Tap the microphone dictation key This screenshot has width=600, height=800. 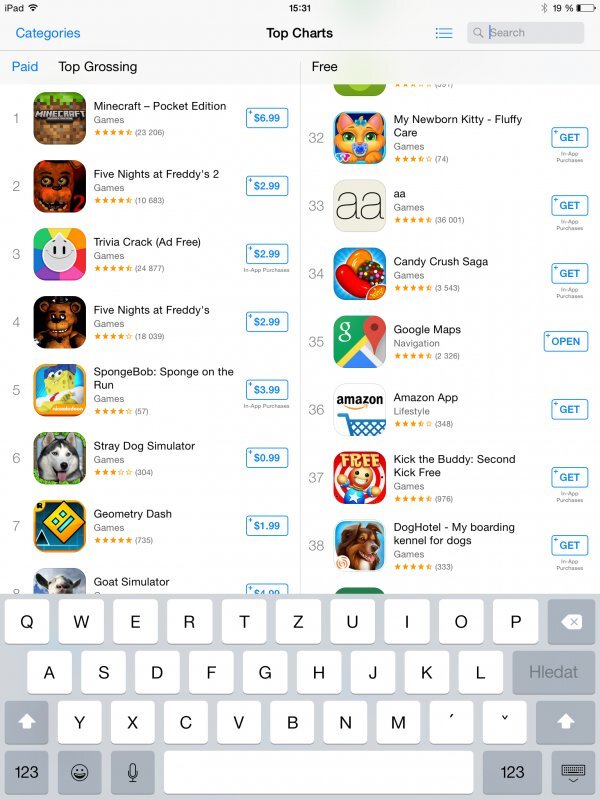point(133,772)
